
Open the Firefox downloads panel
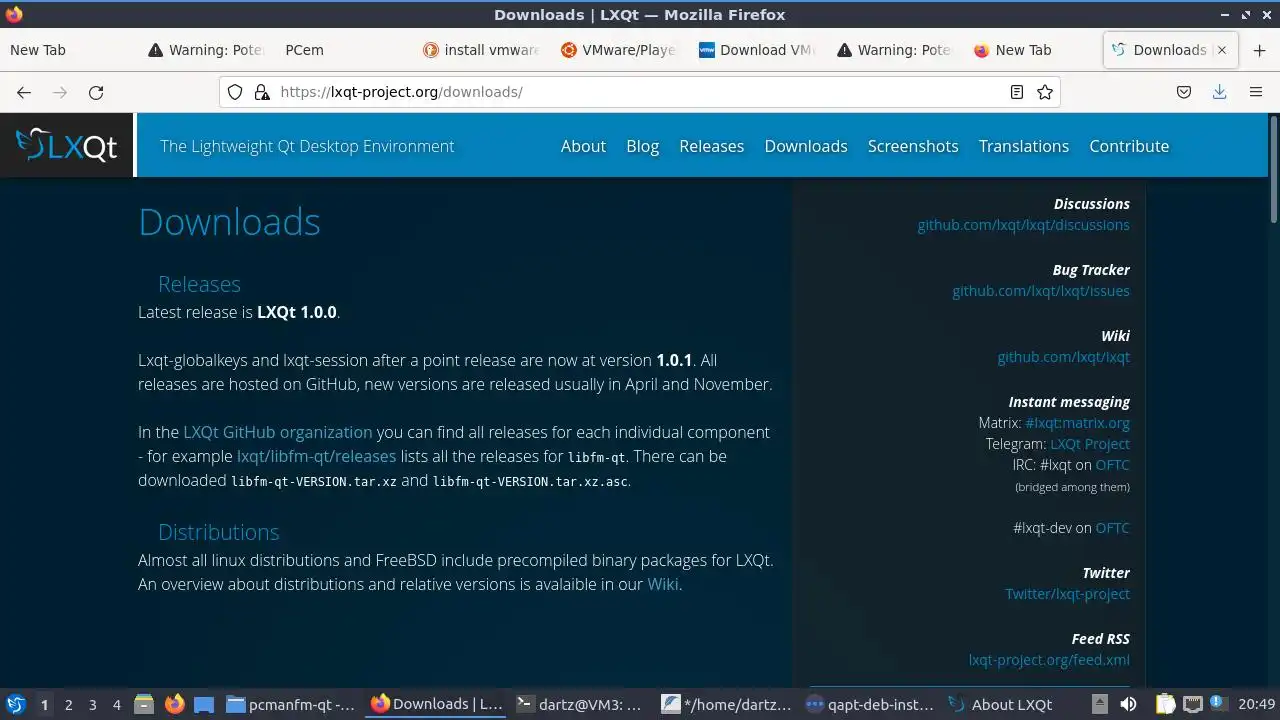coord(1220,92)
